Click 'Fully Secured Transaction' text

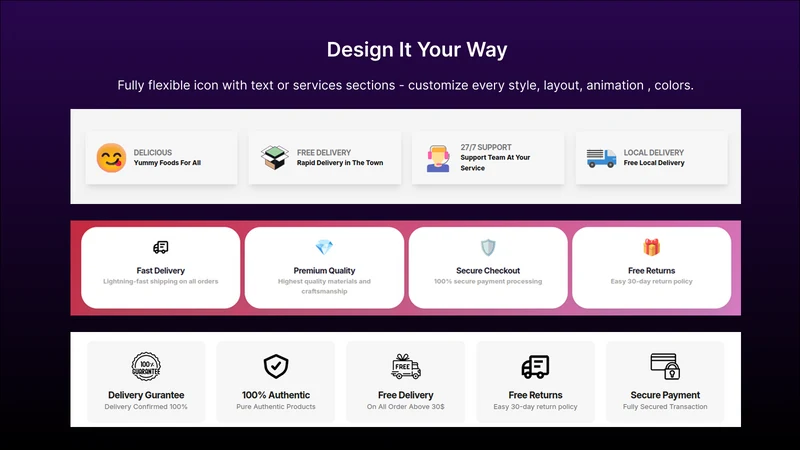(665, 407)
